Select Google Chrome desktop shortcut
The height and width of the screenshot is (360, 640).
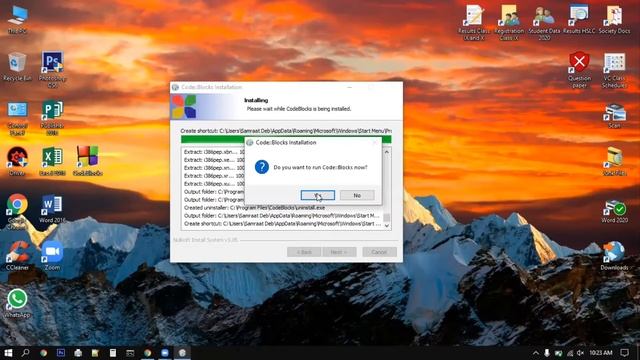click(x=17, y=211)
